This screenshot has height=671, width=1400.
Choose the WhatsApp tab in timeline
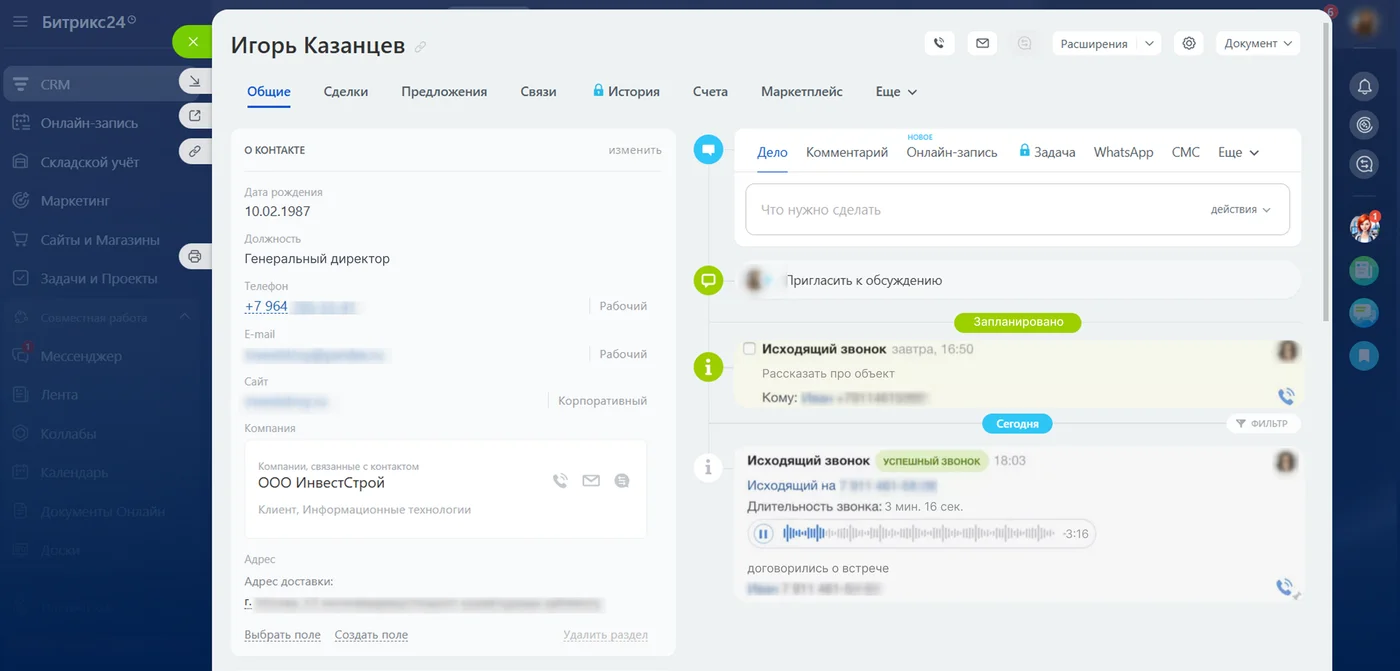pos(1123,152)
